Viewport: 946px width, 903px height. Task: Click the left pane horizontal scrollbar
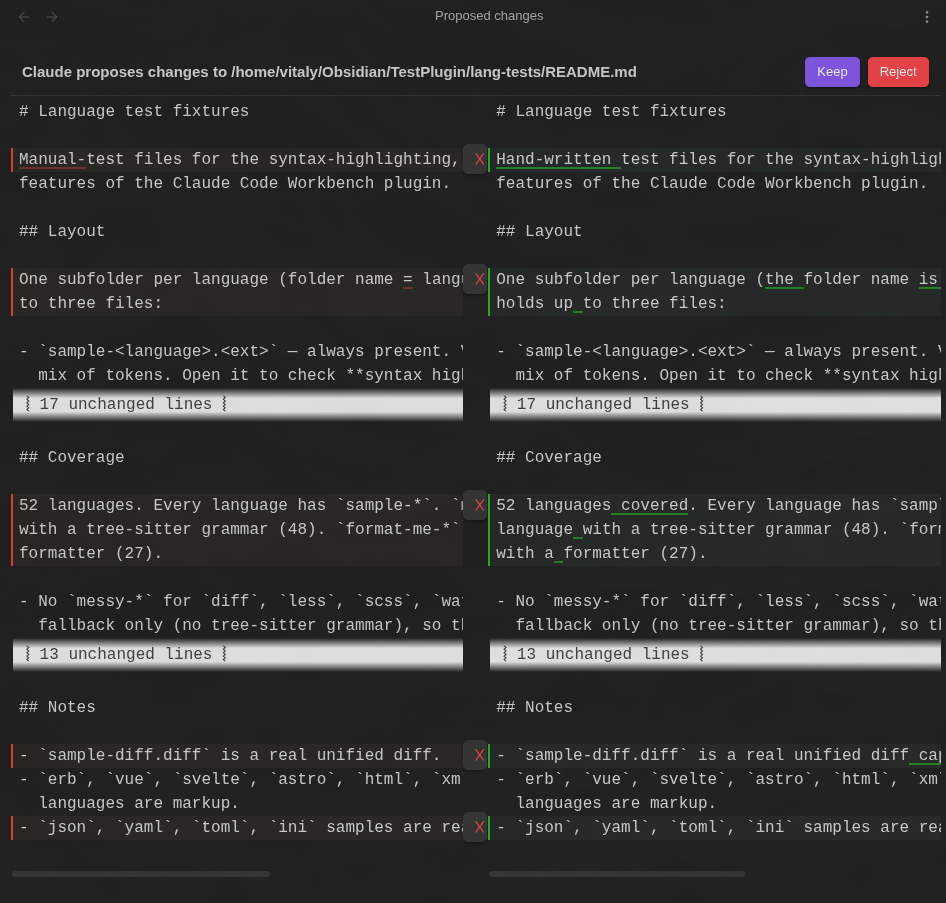pyautogui.click(x=141, y=873)
